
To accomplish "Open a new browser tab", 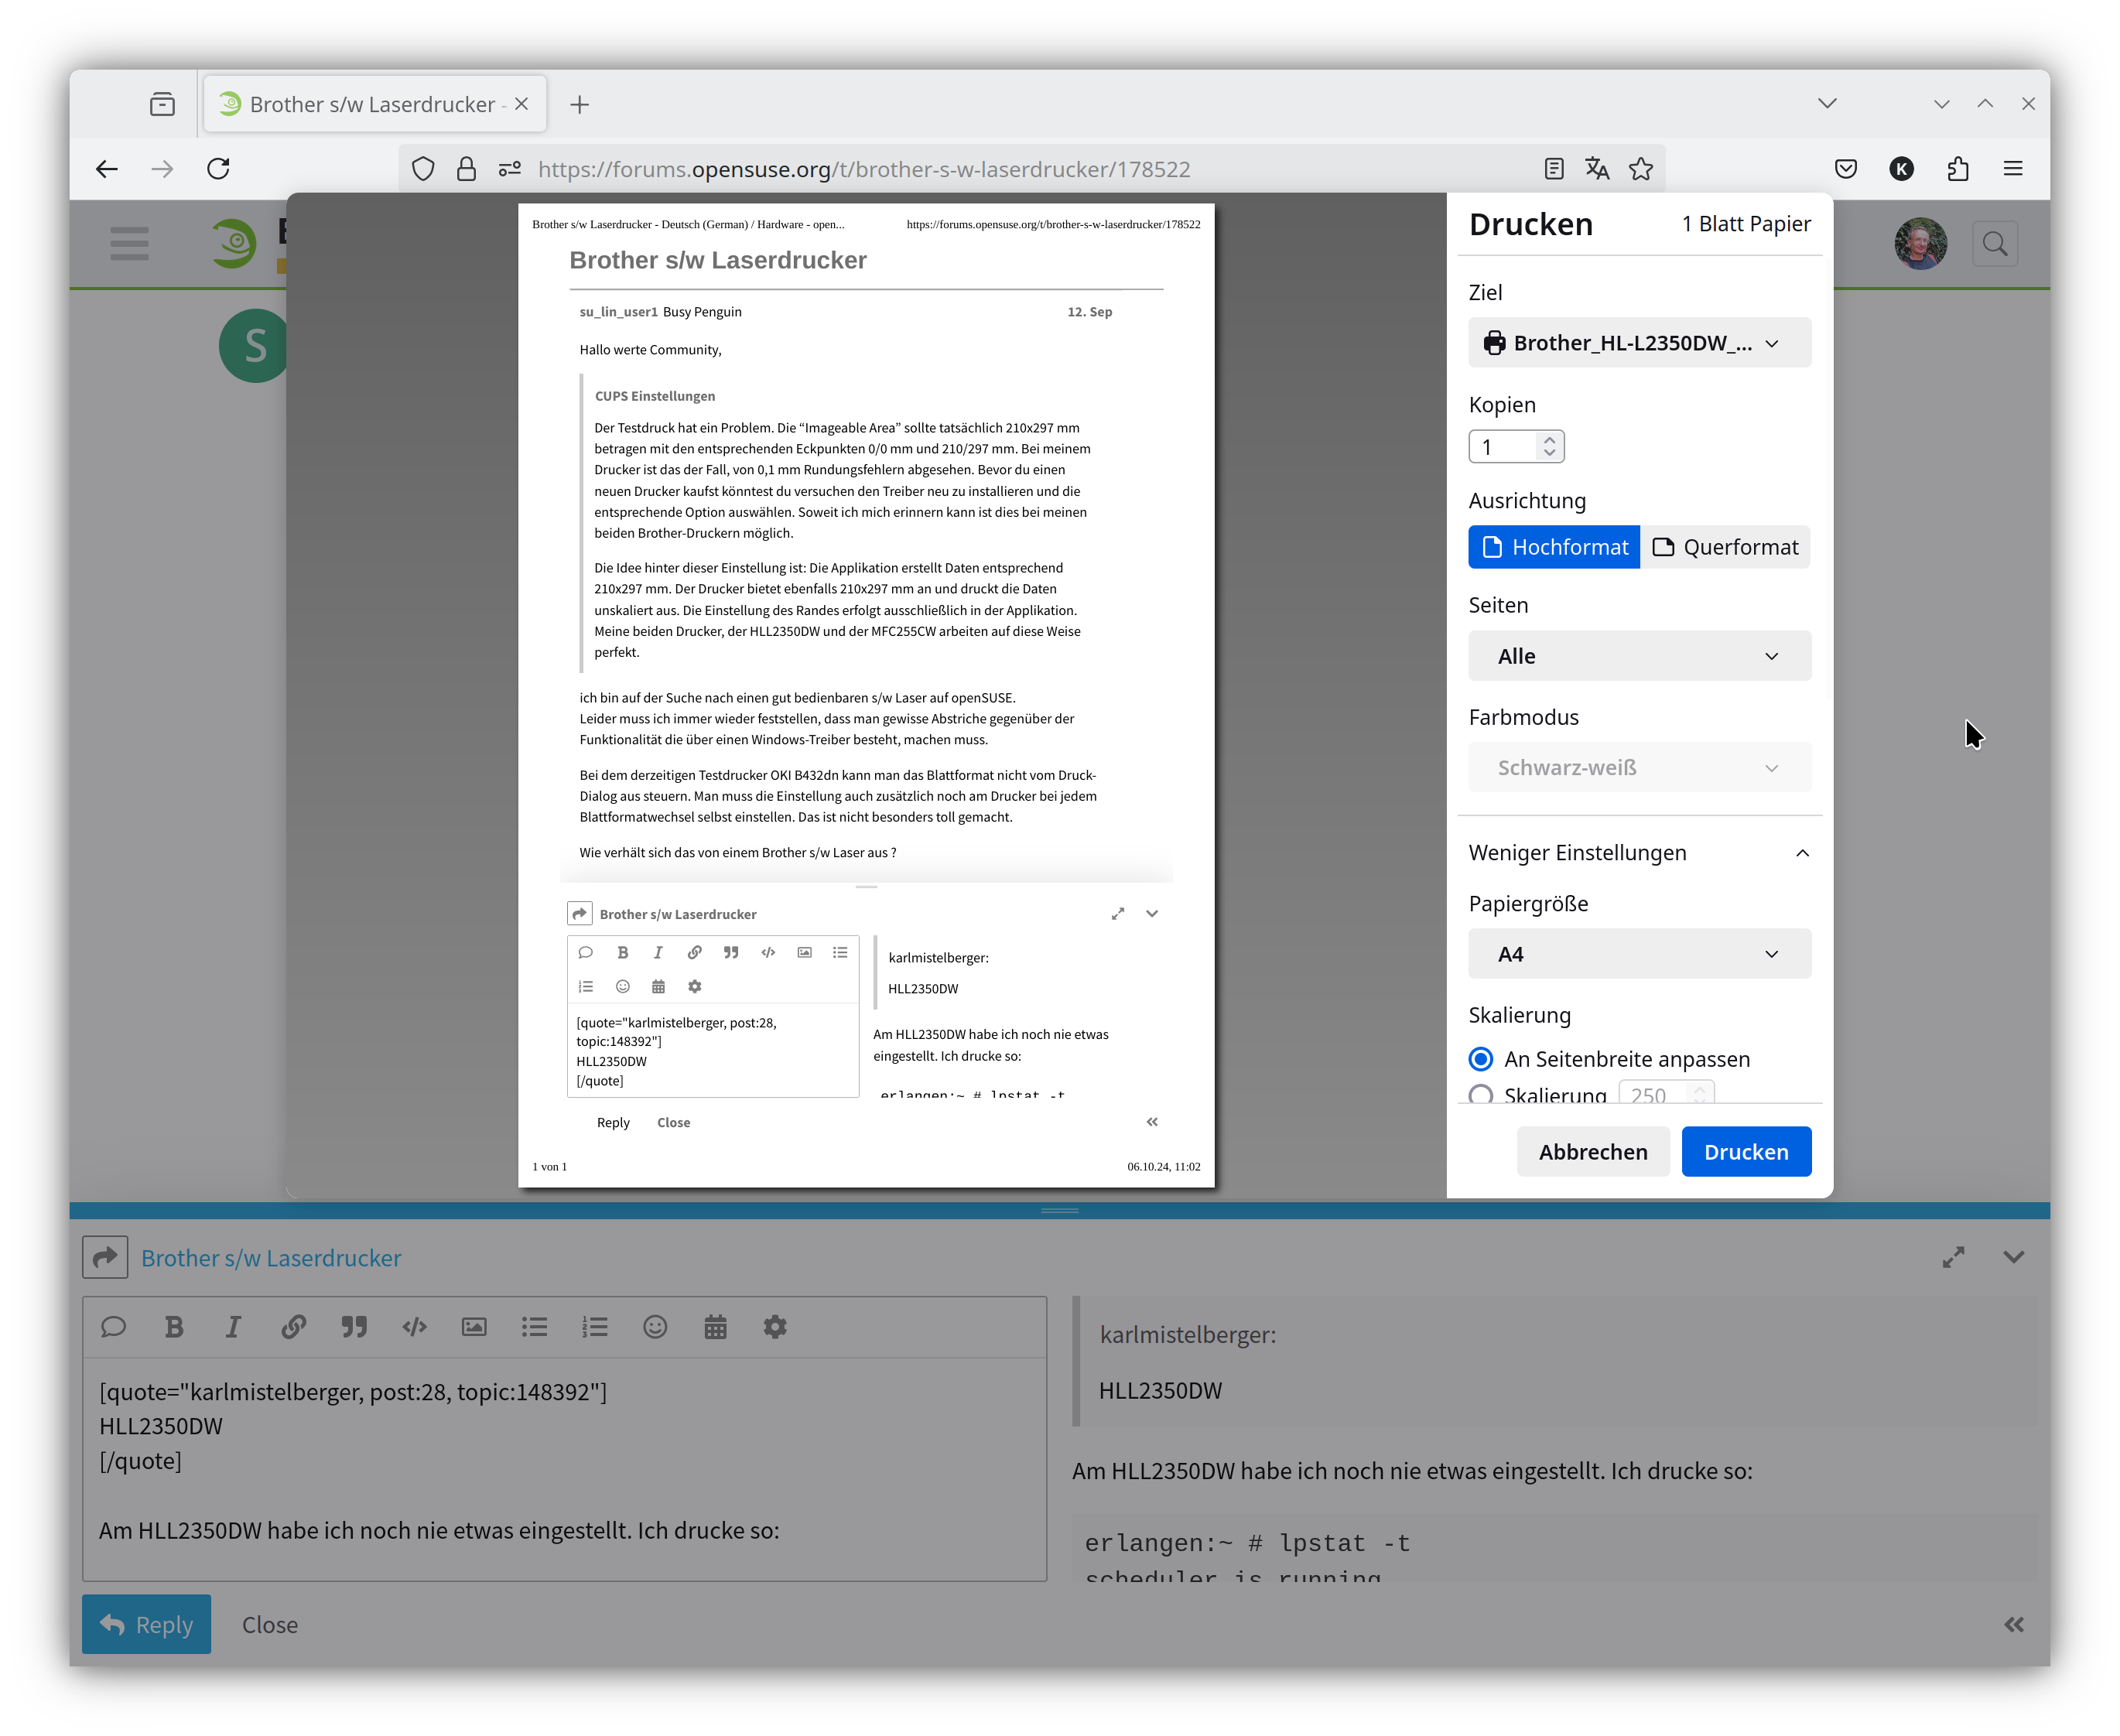I will 579,104.
